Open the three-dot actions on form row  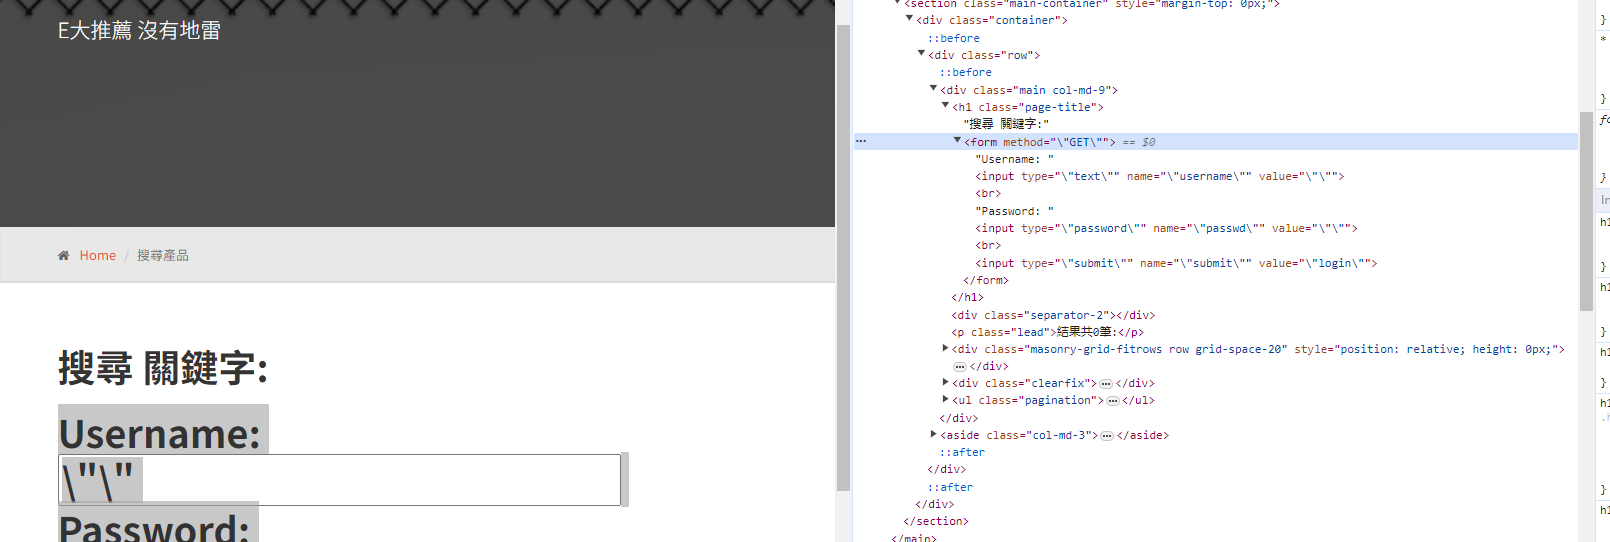[x=861, y=141]
